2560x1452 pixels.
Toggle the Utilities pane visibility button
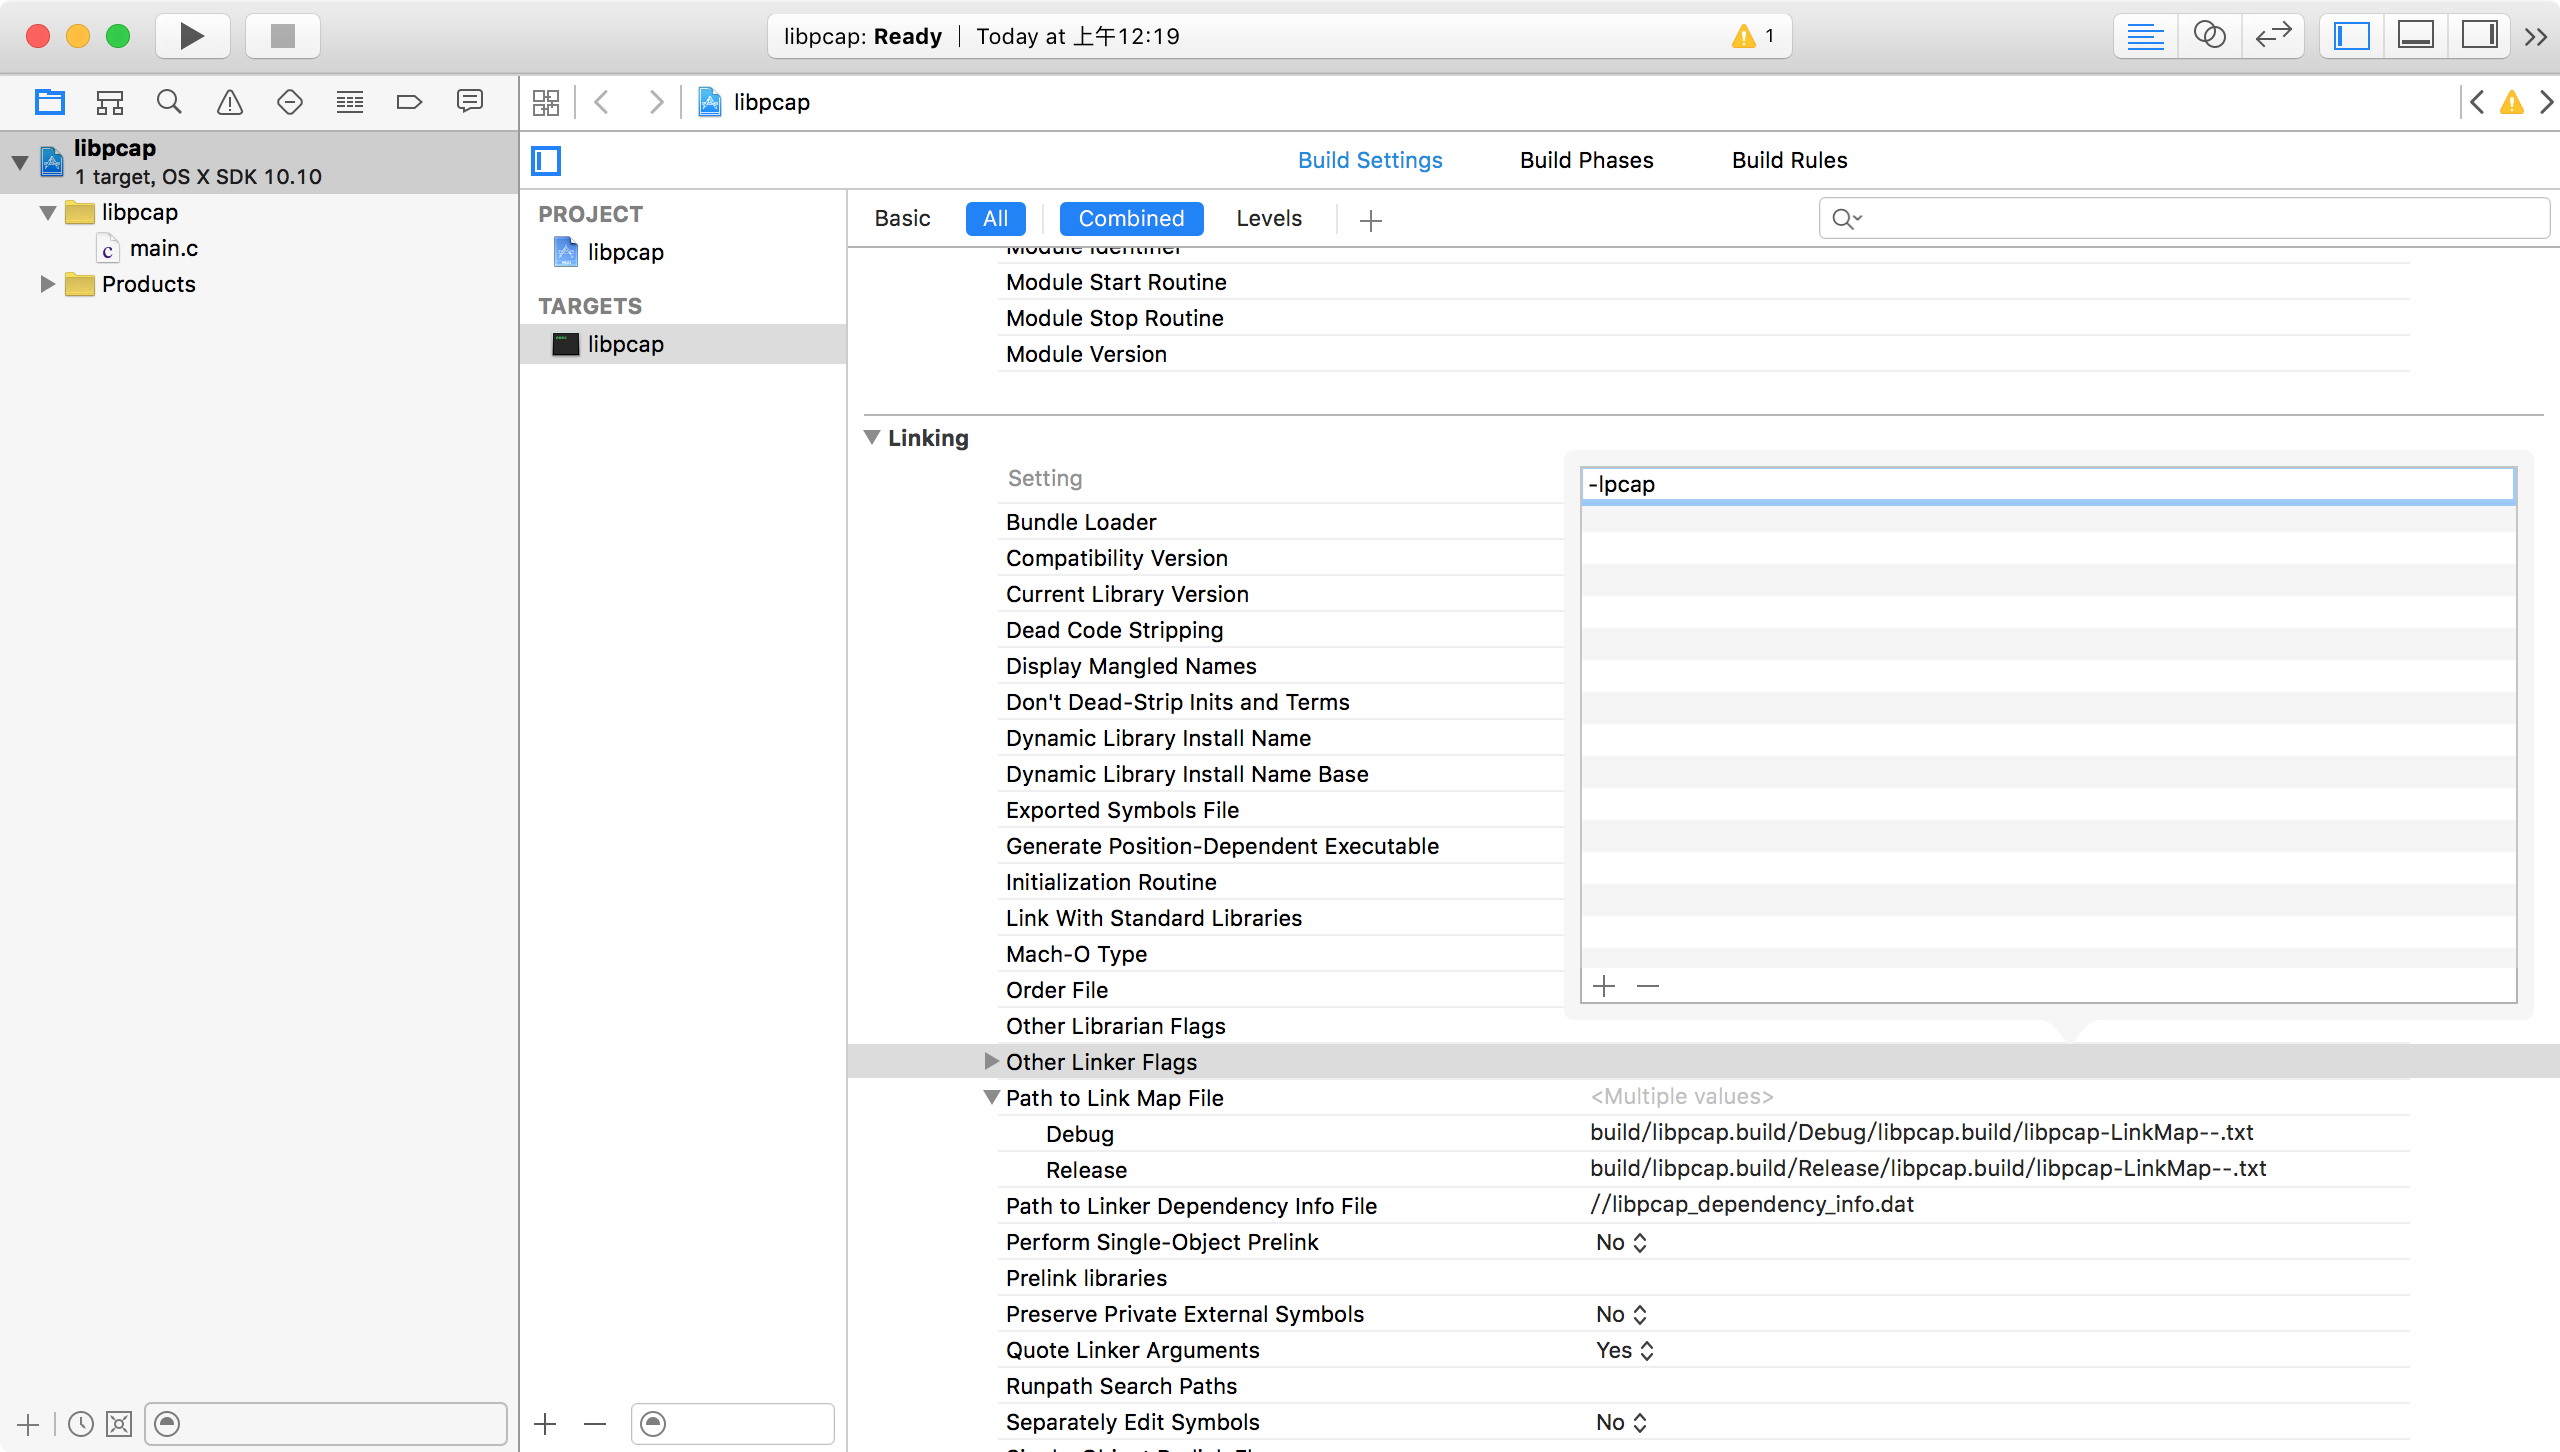(2479, 37)
